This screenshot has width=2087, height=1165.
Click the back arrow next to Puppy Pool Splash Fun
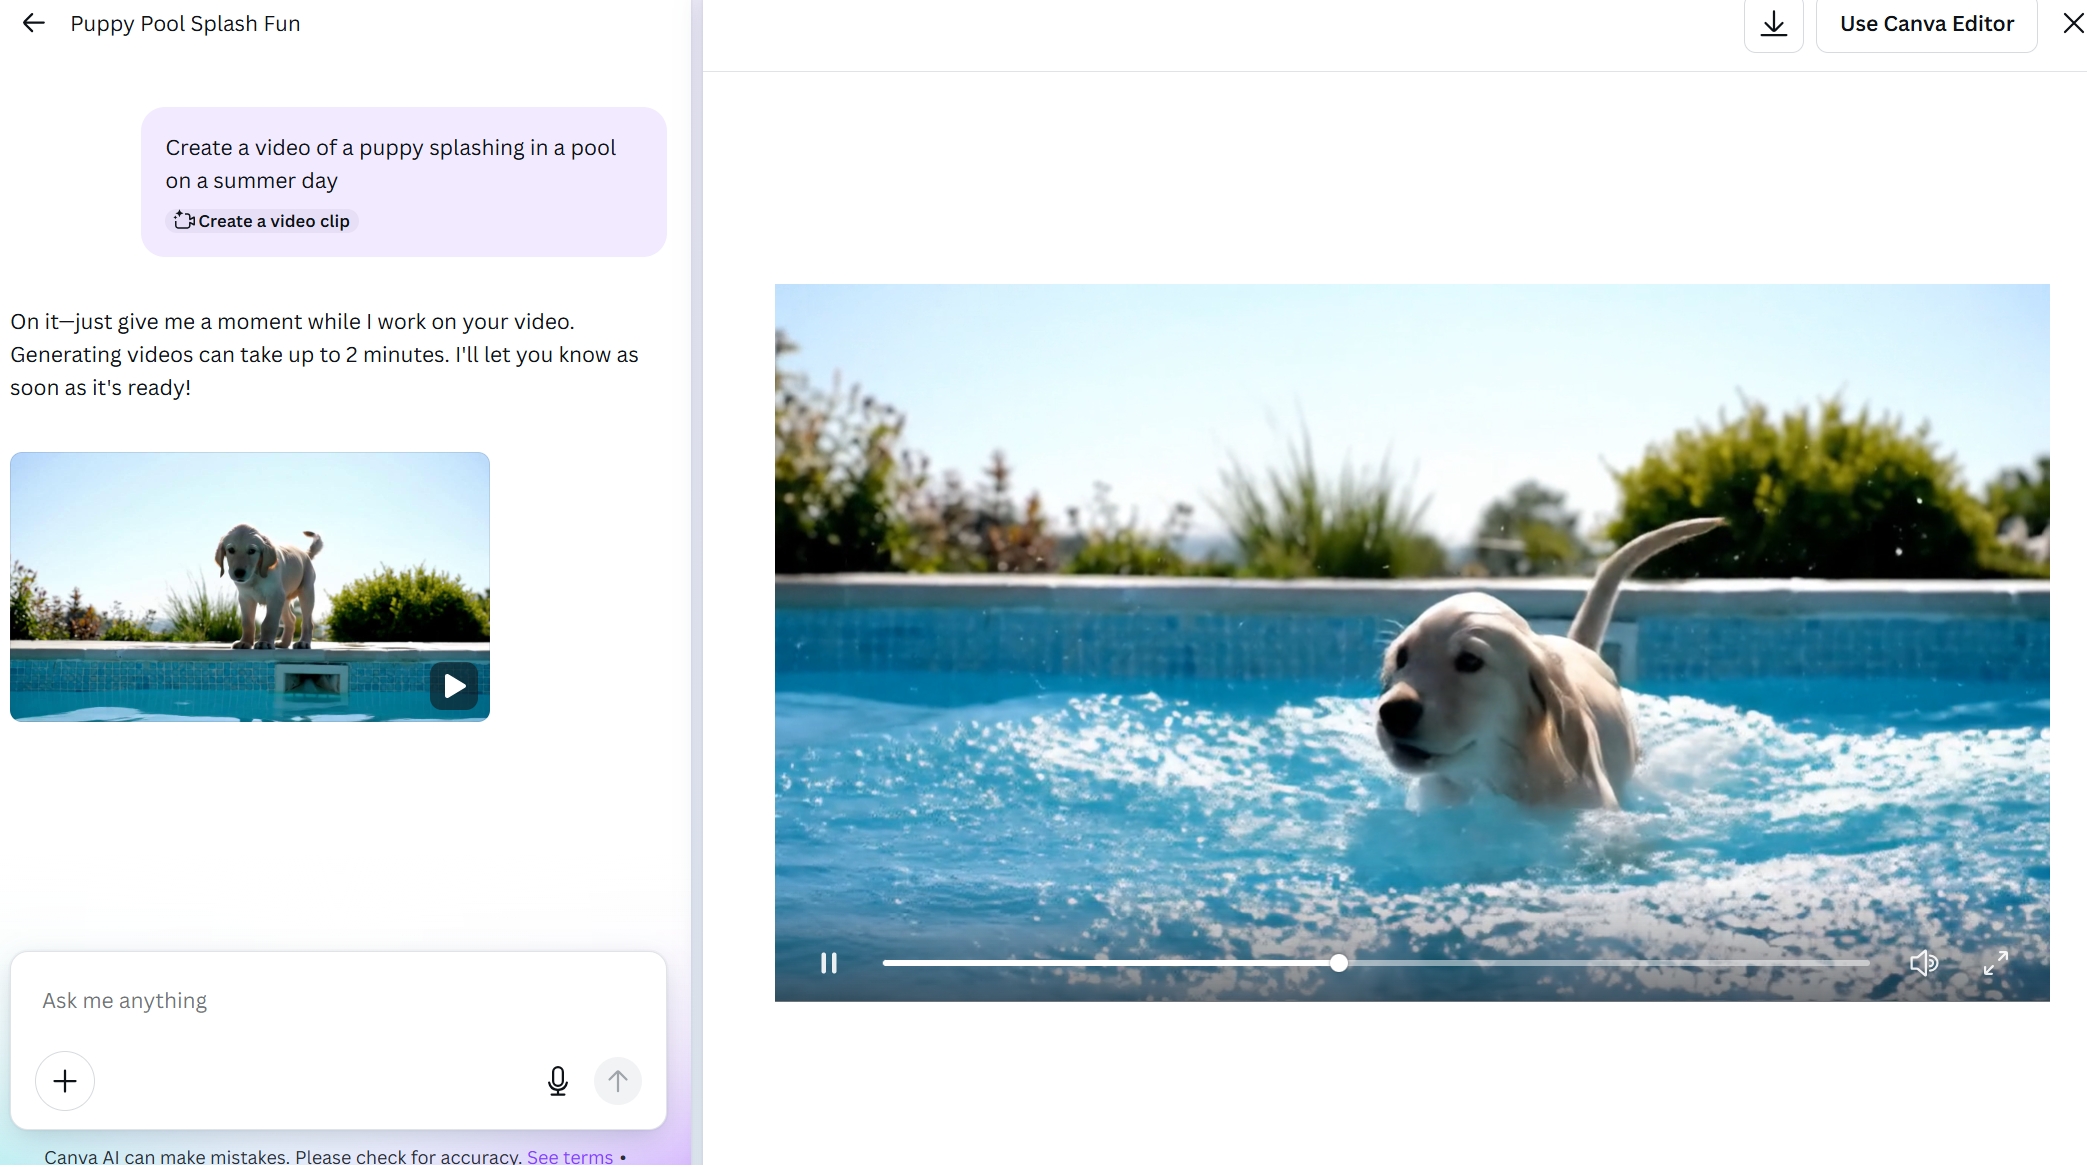click(x=33, y=23)
